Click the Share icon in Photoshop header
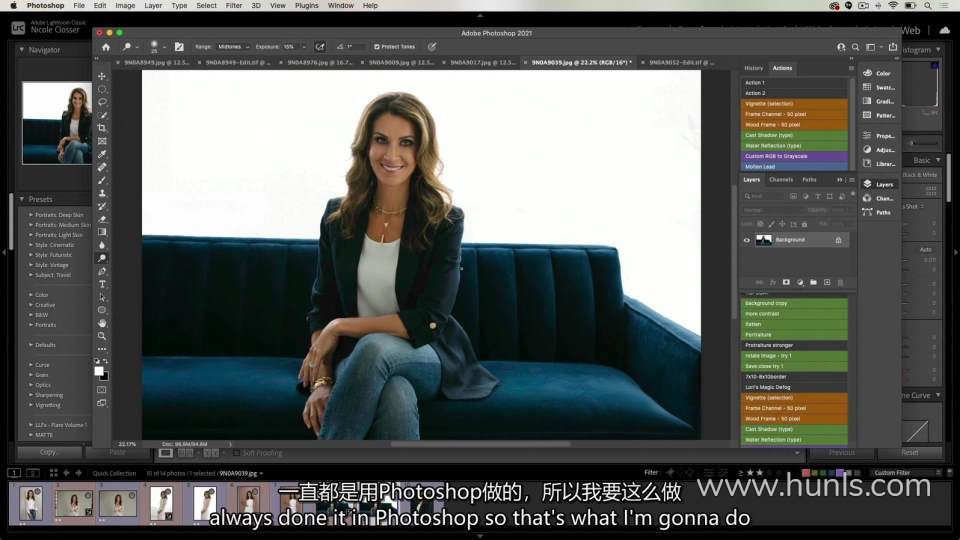The width and height of the screenshot is (960, 540). tap(893, 47)
